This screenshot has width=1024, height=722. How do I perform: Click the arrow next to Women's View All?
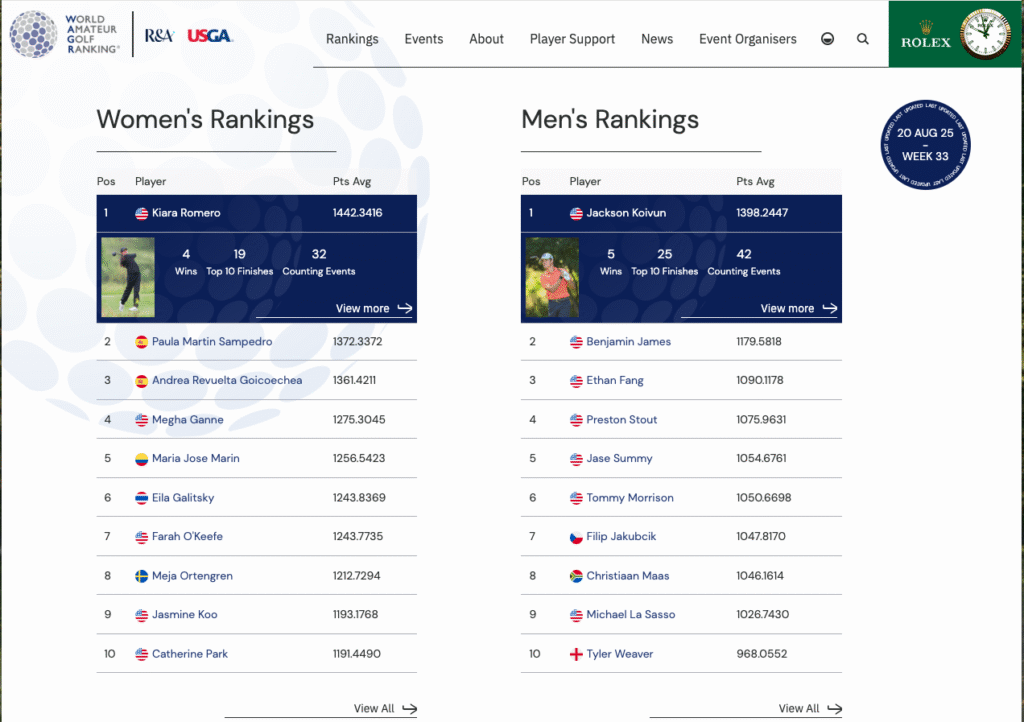pos(412,708)
